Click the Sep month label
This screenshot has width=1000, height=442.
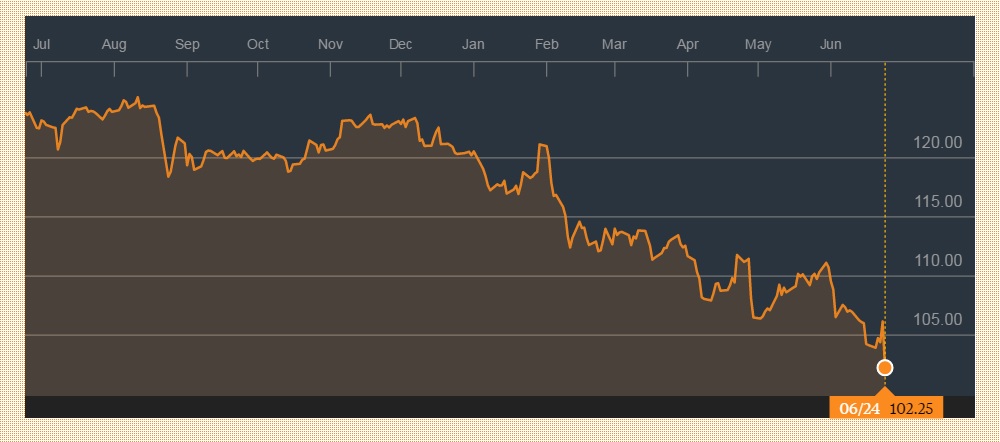point(187,44)
